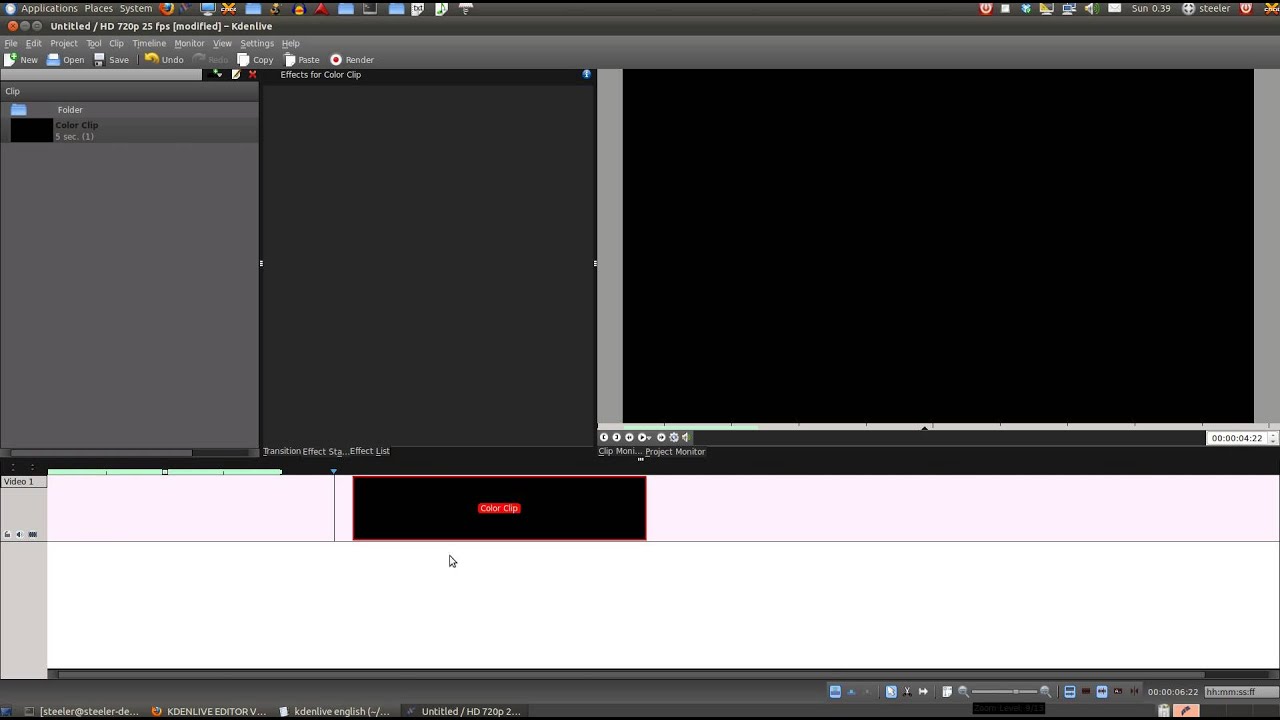Switch to the Clip Monitor tab
Image resolution: width=1280 pixels, height=720 pixels.
[619, 451]
